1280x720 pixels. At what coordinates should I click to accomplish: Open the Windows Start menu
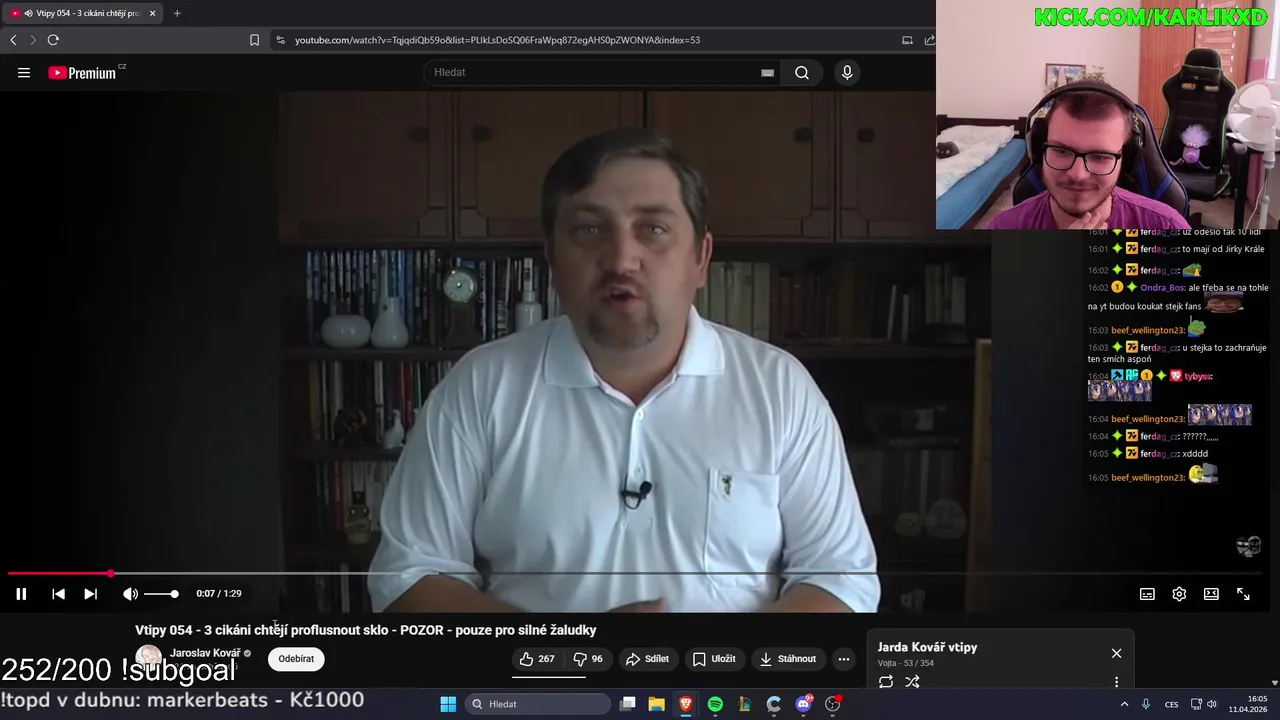tap(448, 704)
